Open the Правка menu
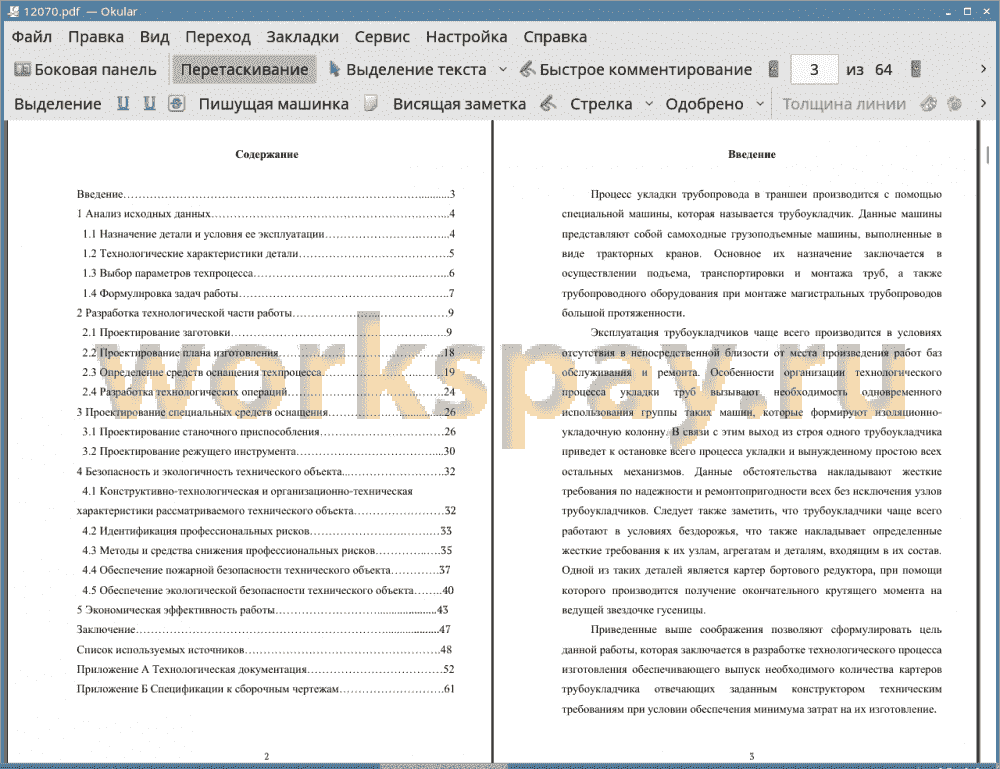 point(96,37)
